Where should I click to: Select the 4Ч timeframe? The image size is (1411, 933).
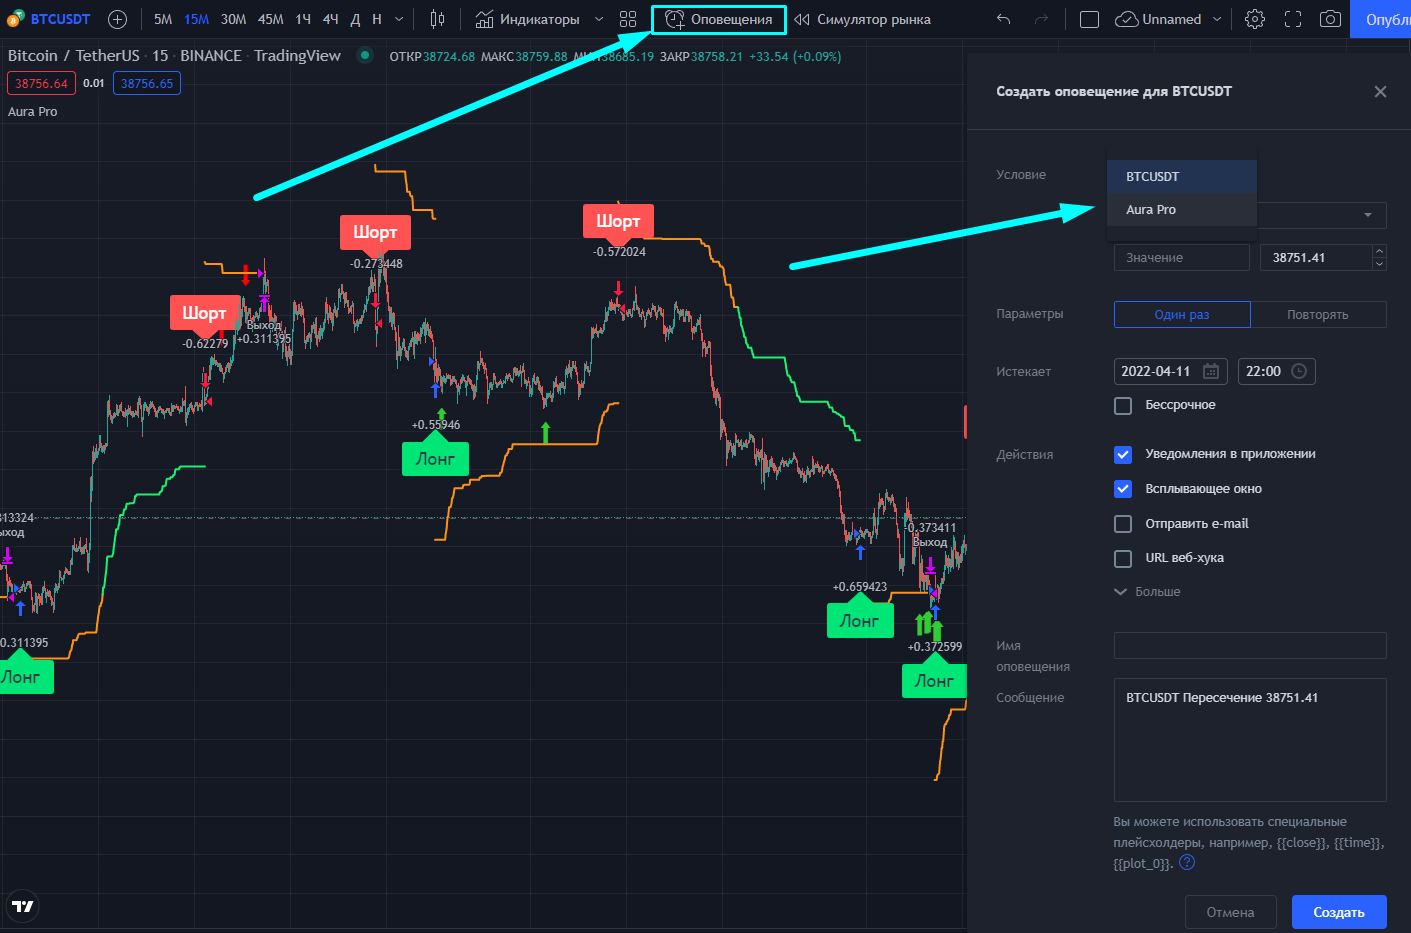coord(330,19)
